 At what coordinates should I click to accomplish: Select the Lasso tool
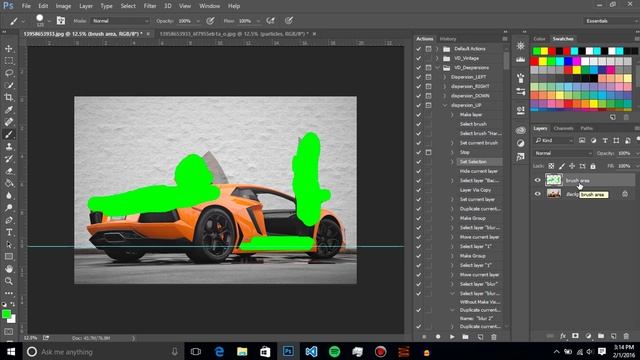9,73
